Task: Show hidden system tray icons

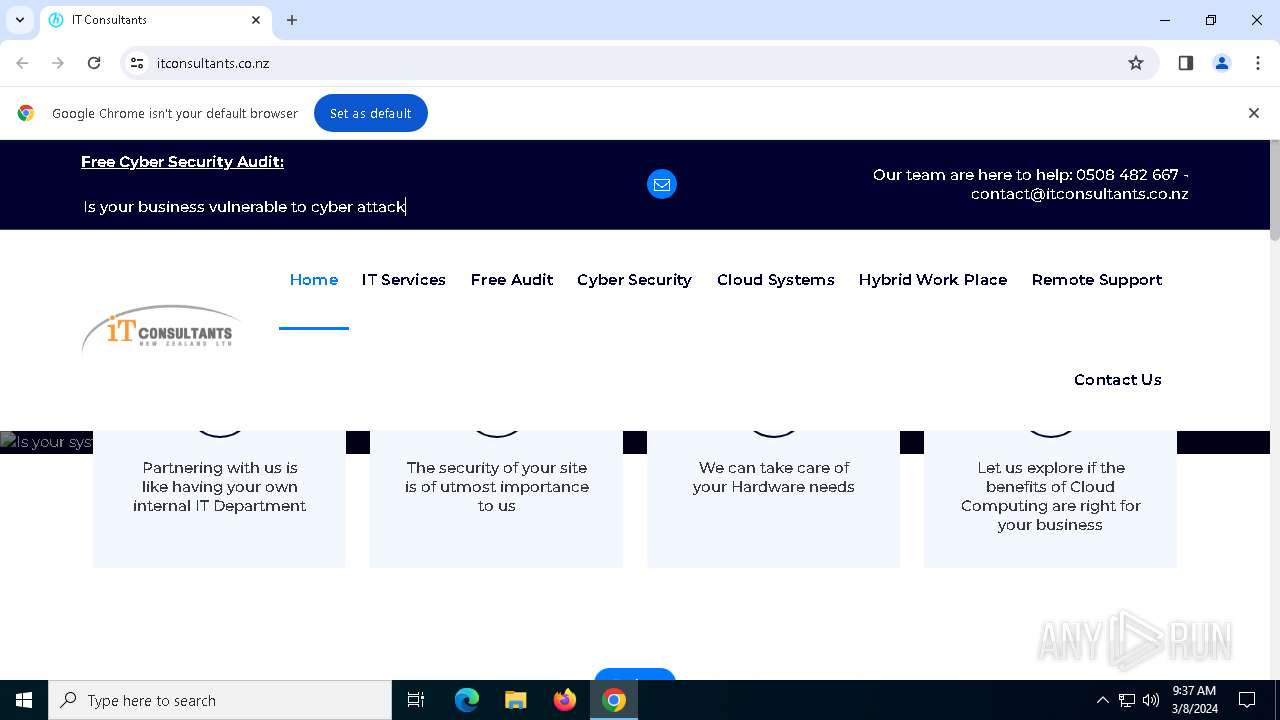Action: coord(1102,700)
